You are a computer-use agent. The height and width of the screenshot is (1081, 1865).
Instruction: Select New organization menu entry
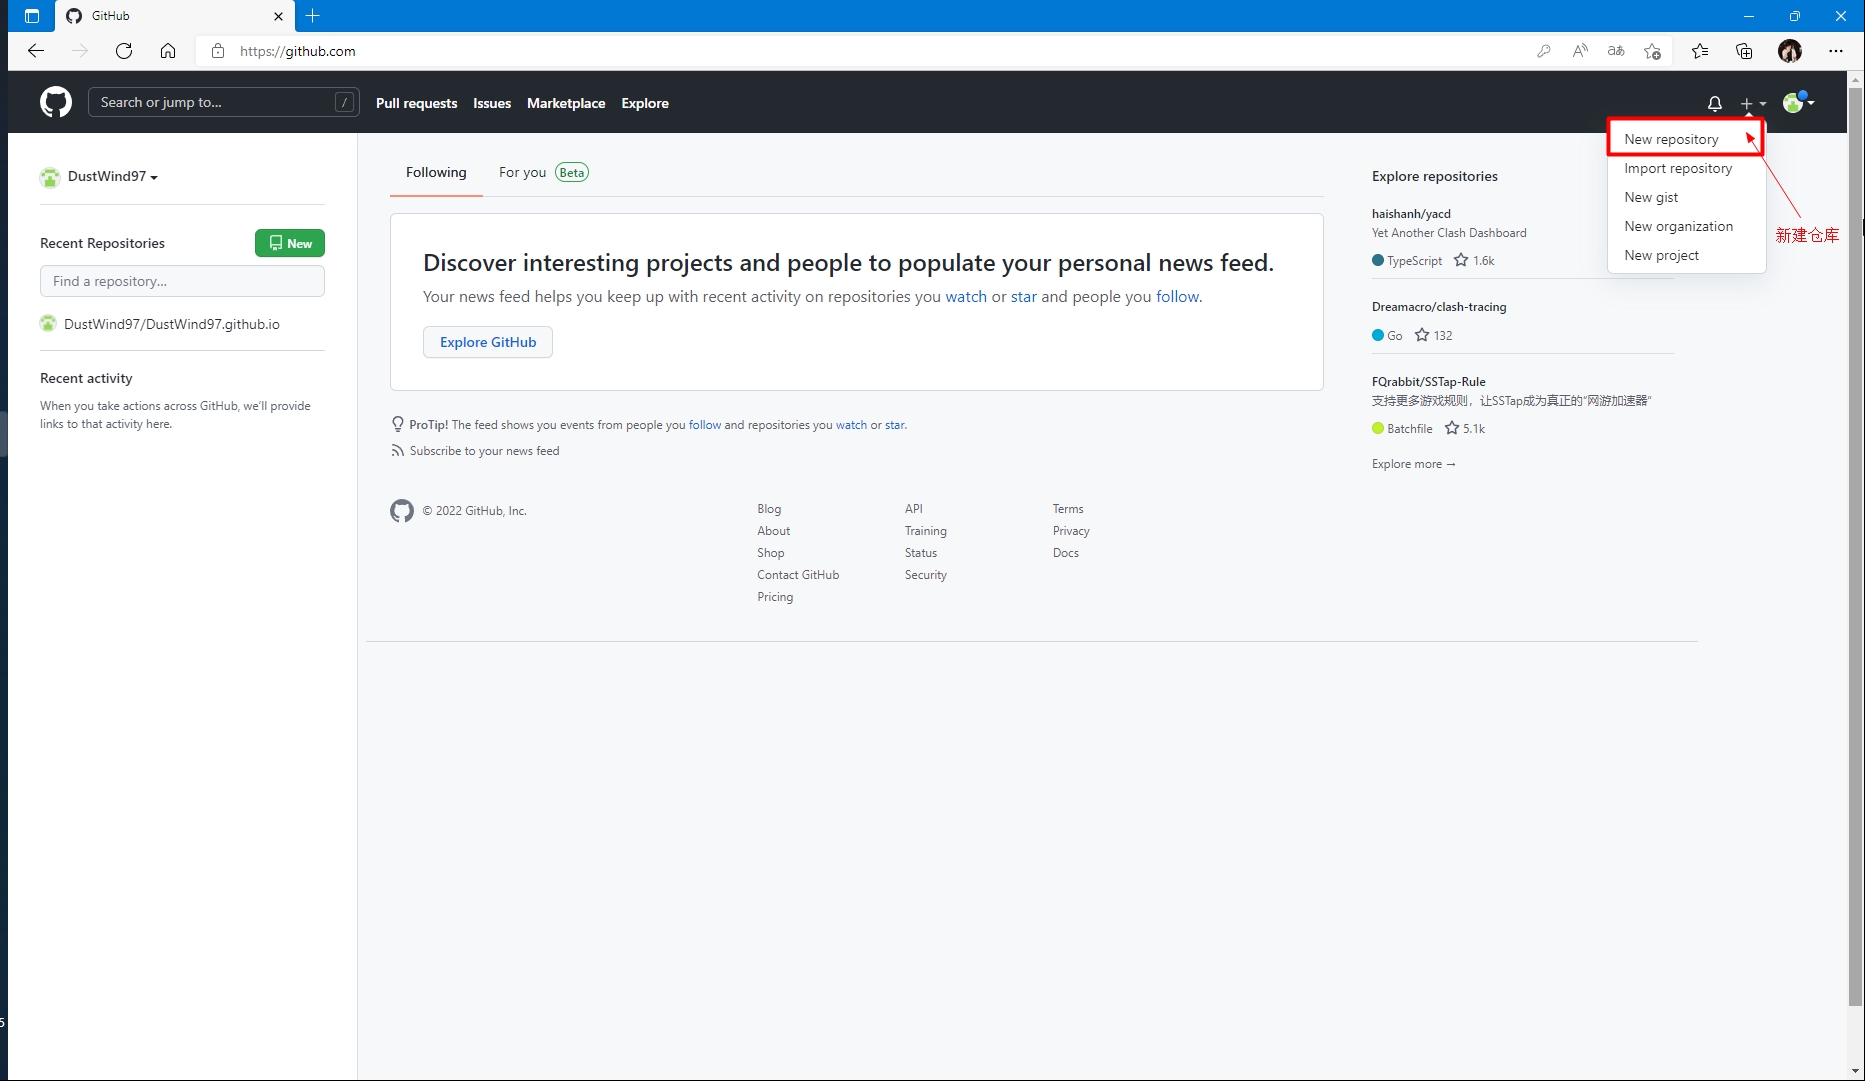tap(1685, 226)
